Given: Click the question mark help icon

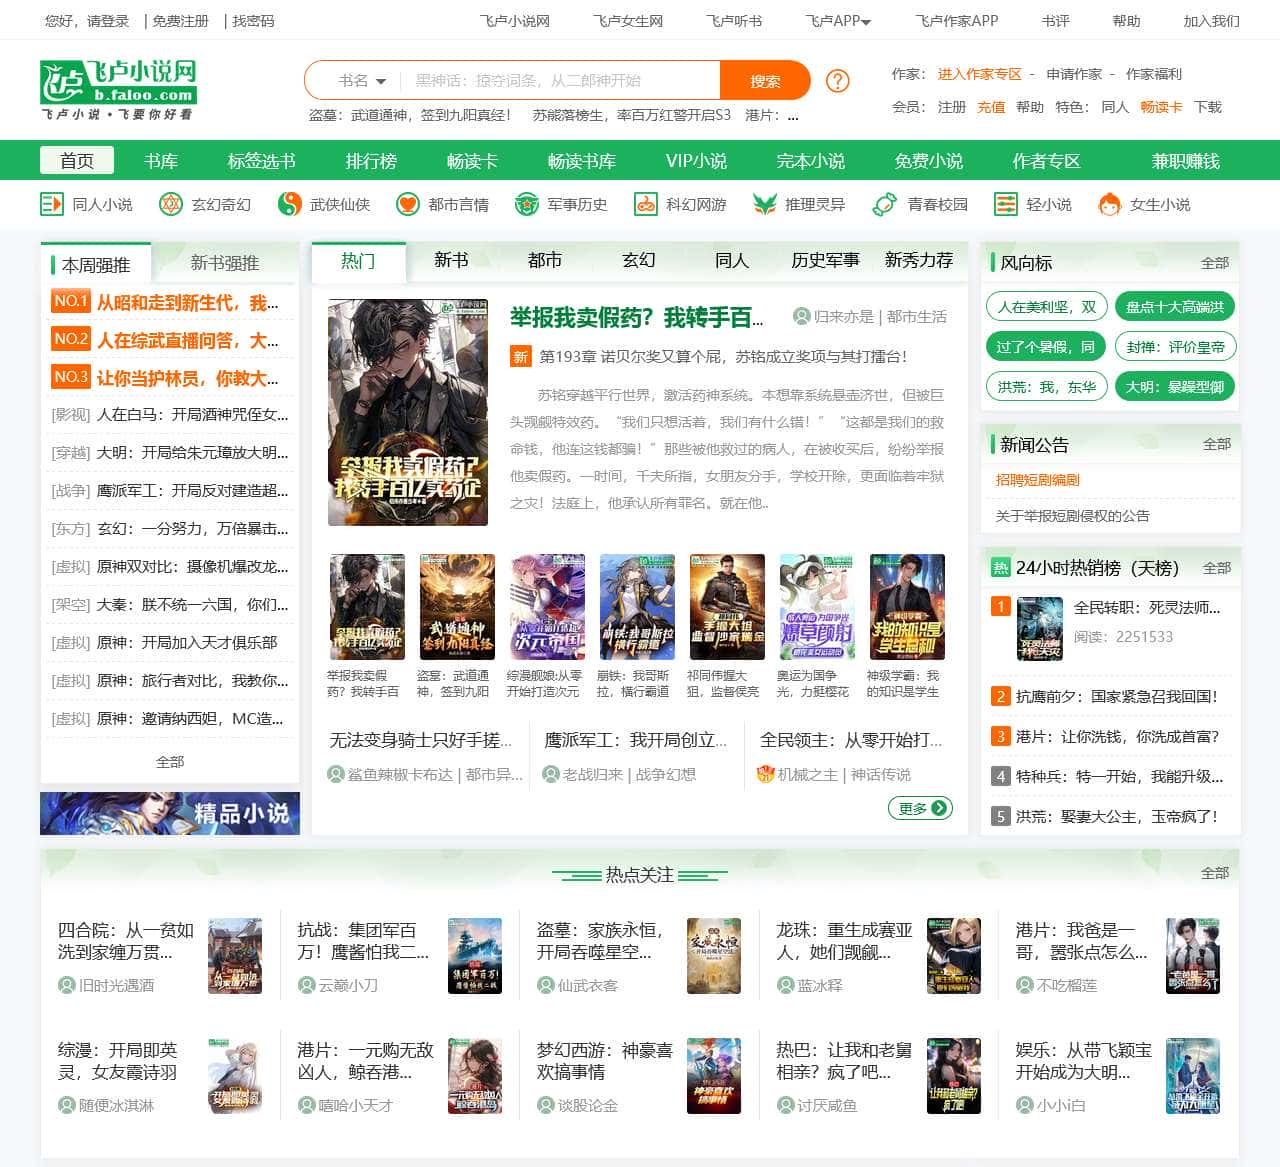Looking at the screenshot, I should click(837, 81).
